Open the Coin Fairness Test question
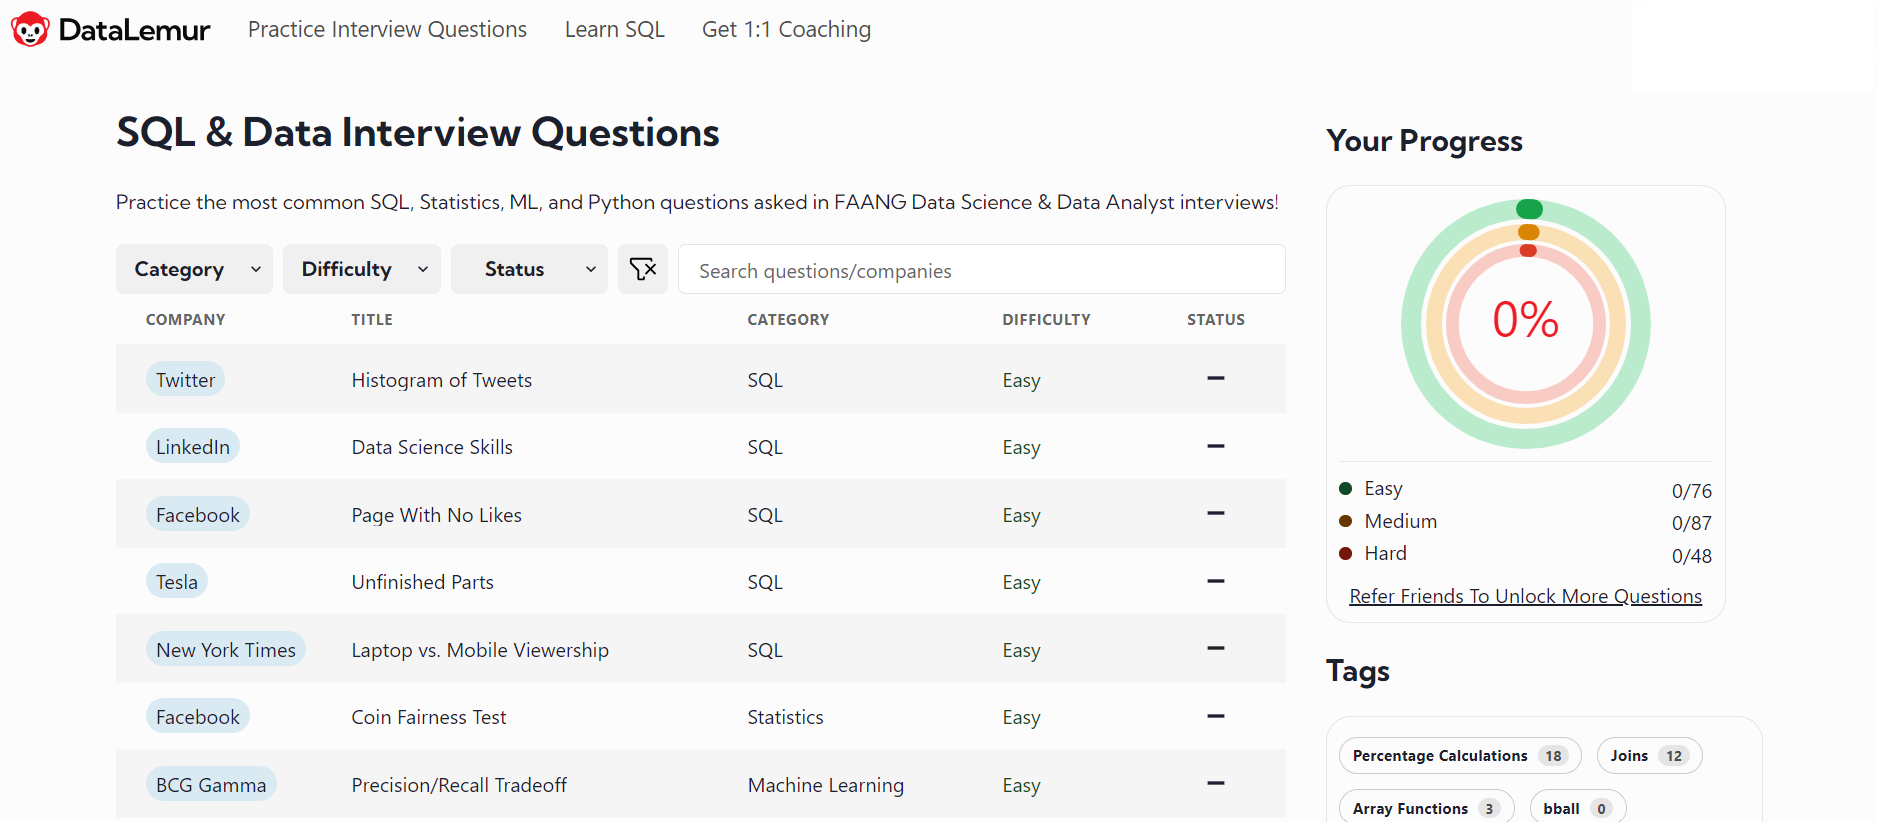 428,717
